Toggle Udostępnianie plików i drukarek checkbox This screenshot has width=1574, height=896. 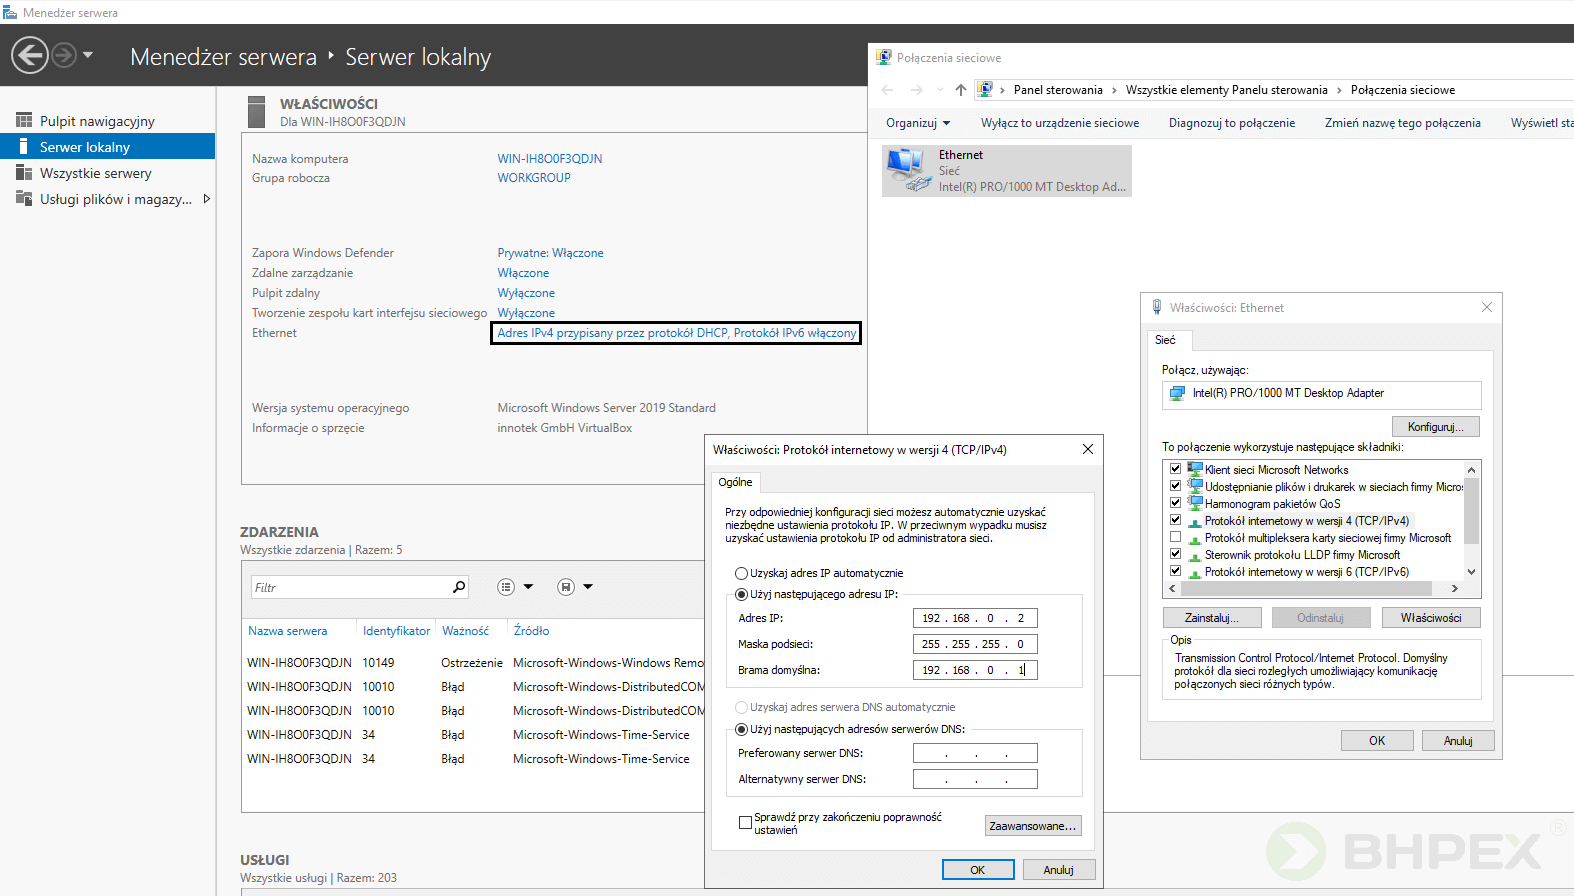coord(1176,485)
